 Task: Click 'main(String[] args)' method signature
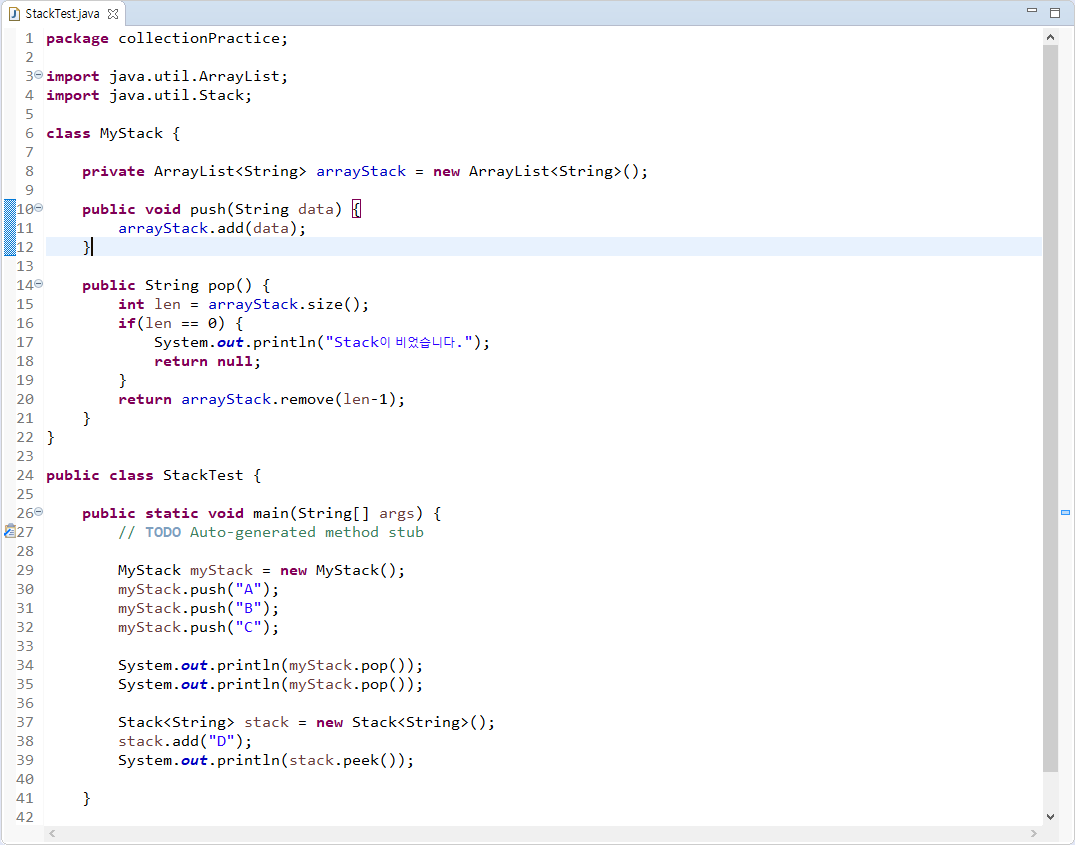coord(338,513)
